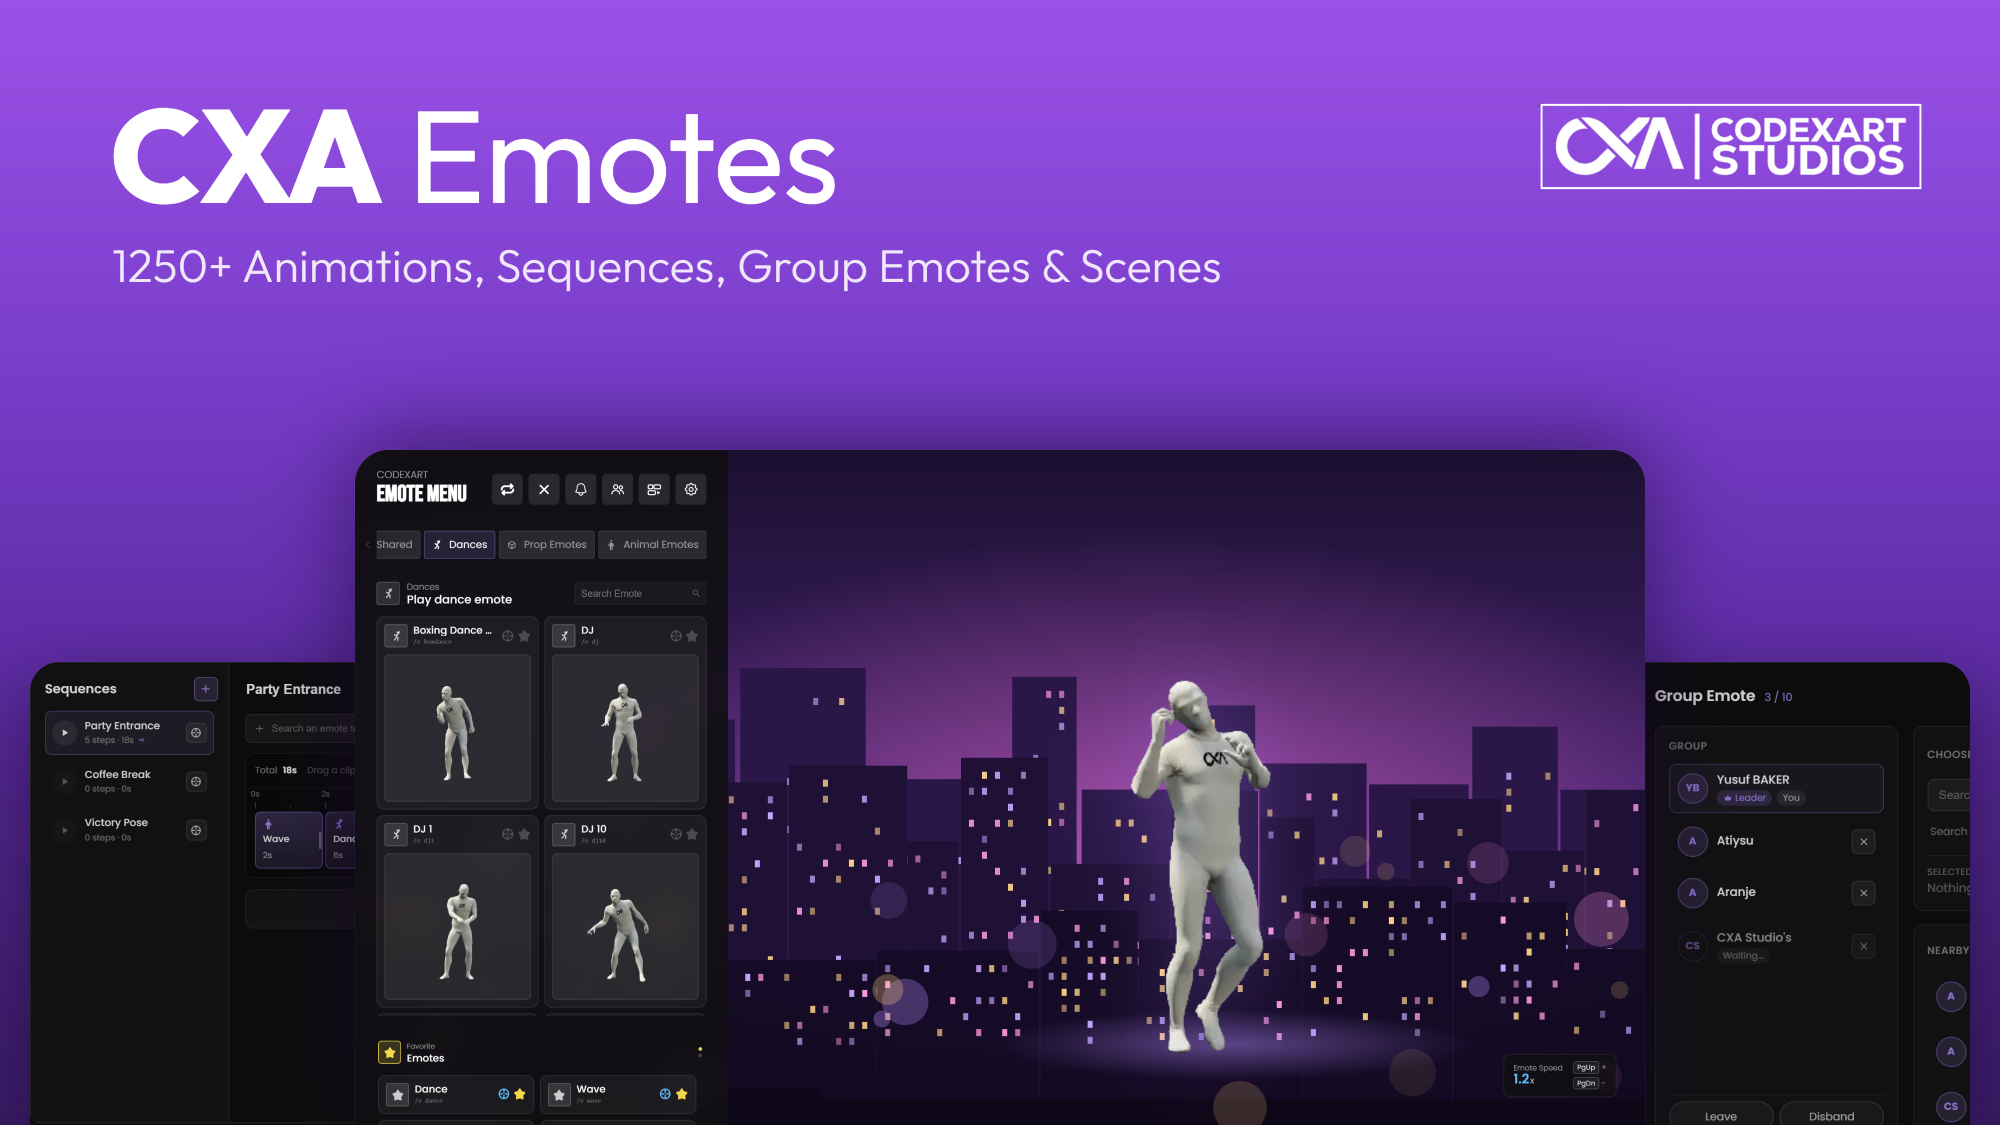Screen dimensions: 2000x1125
Task: Open the notifications bell icon
Action: click(x=581, y=490)
